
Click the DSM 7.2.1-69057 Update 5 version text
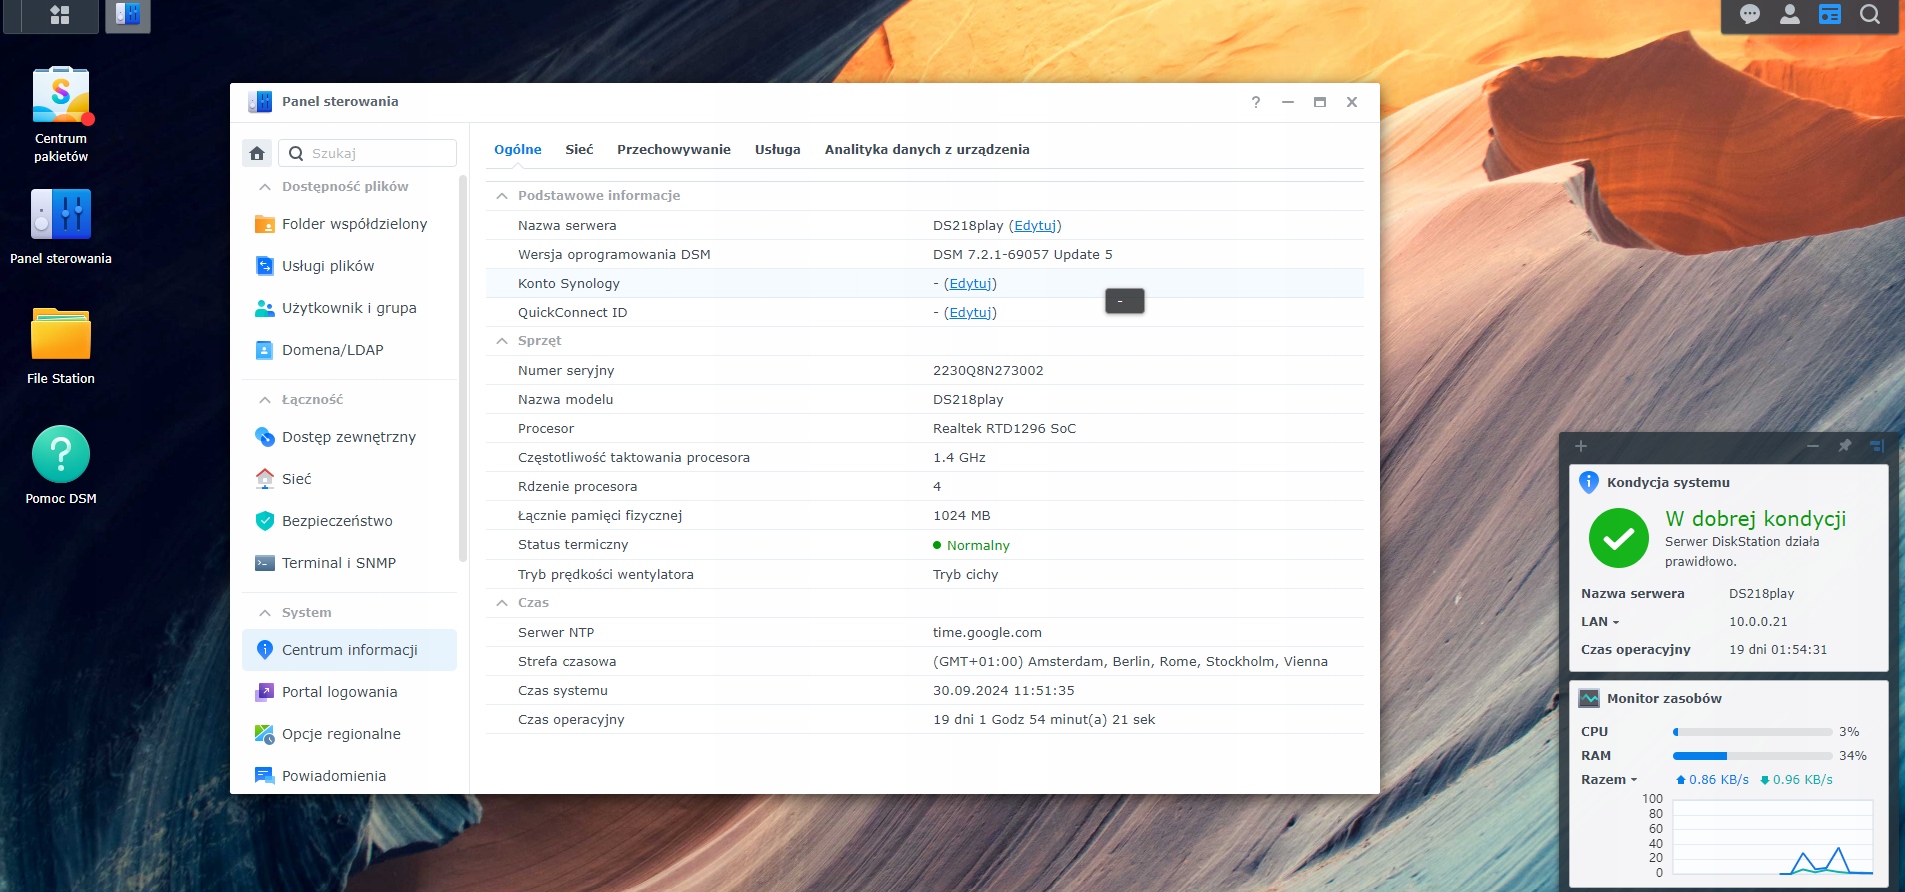[1023, 255]
